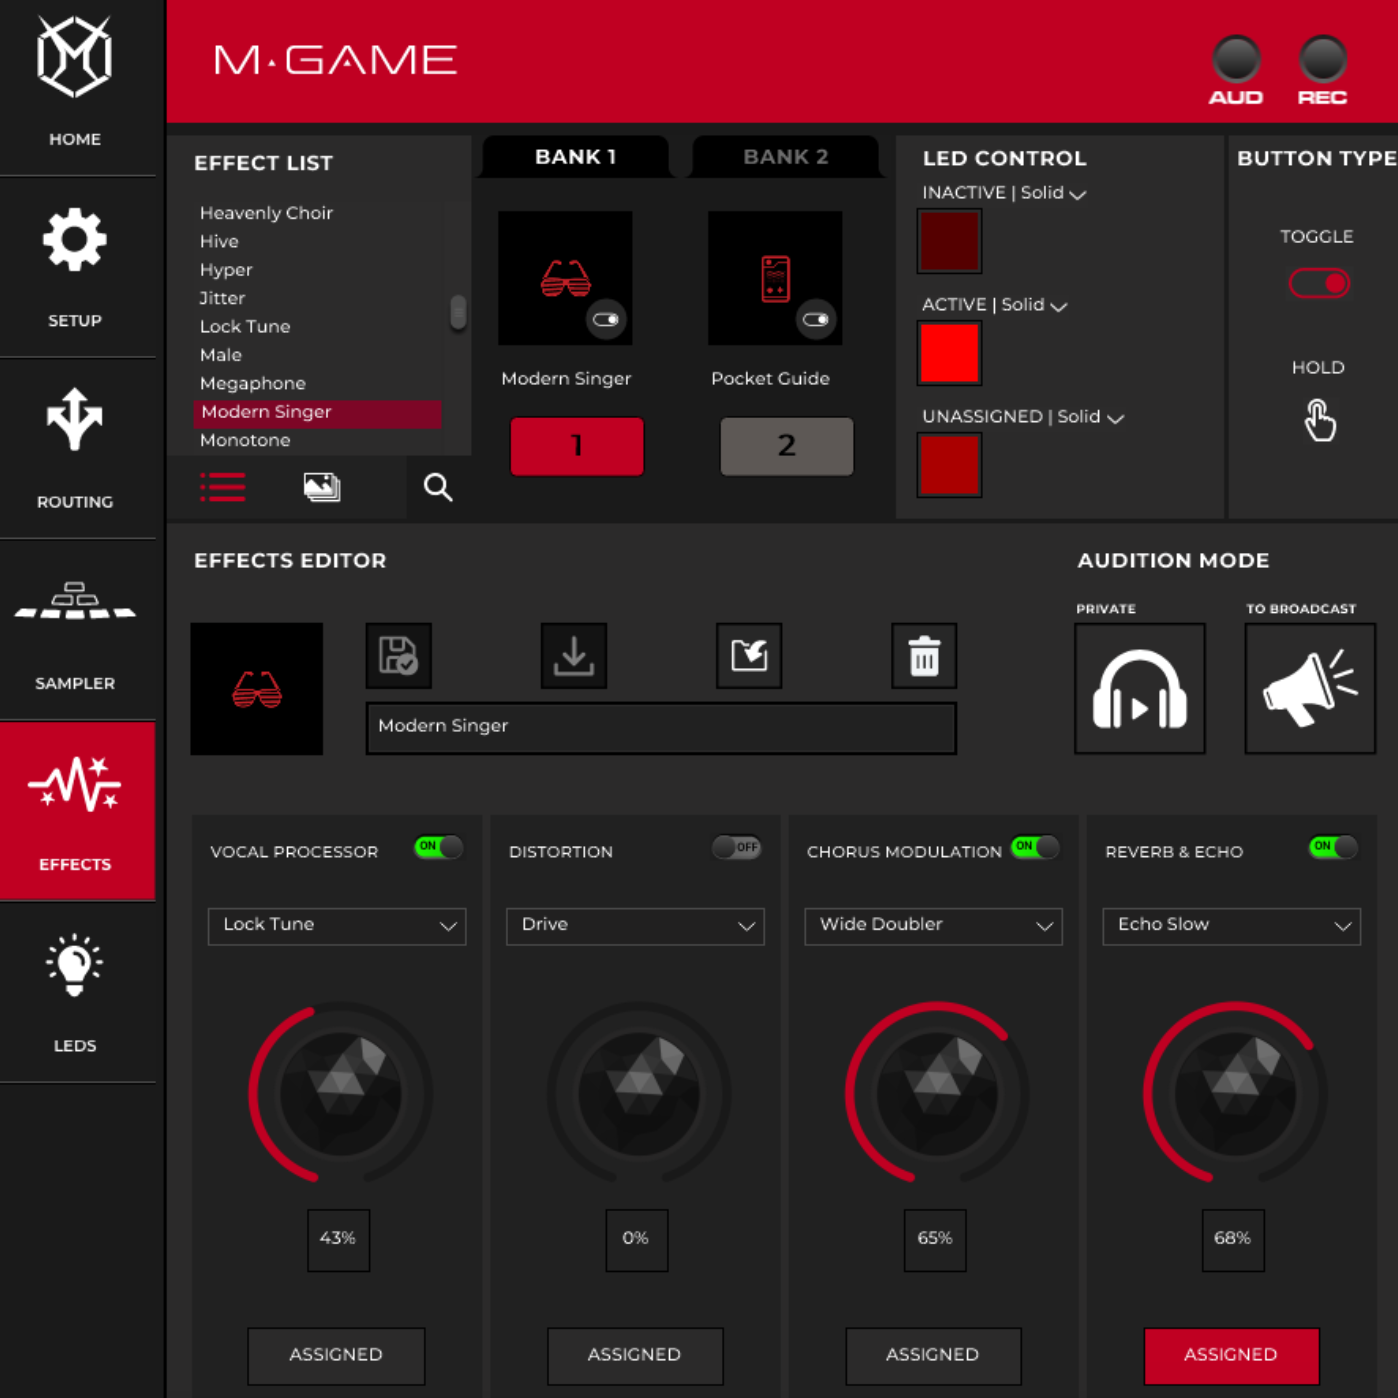Open the effect list search
Viewport: 1398px width, 1398px height.
[x=438, y=487]
